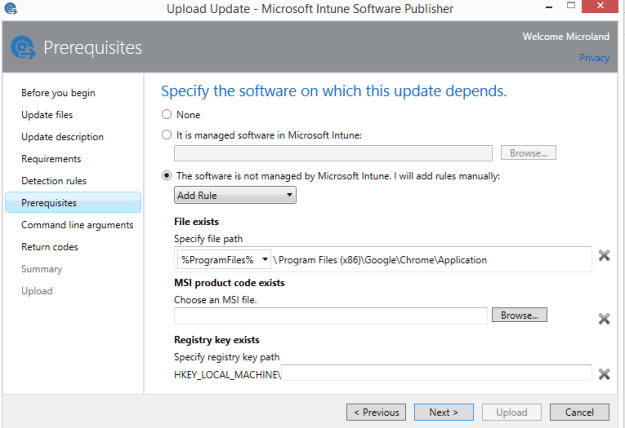
Task: Go to Requirements step
Action: pos(51,159)
